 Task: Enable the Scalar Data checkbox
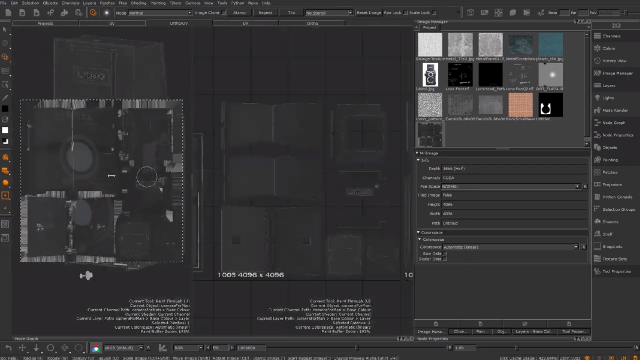(445, 259)
